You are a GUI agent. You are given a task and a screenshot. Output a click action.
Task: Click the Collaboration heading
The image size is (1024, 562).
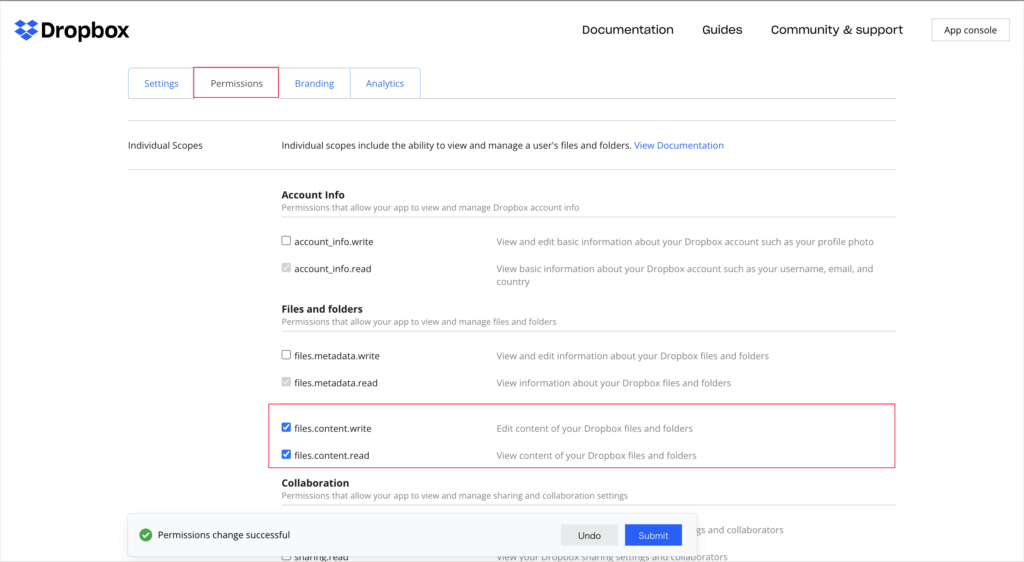[x=315, y=483]
